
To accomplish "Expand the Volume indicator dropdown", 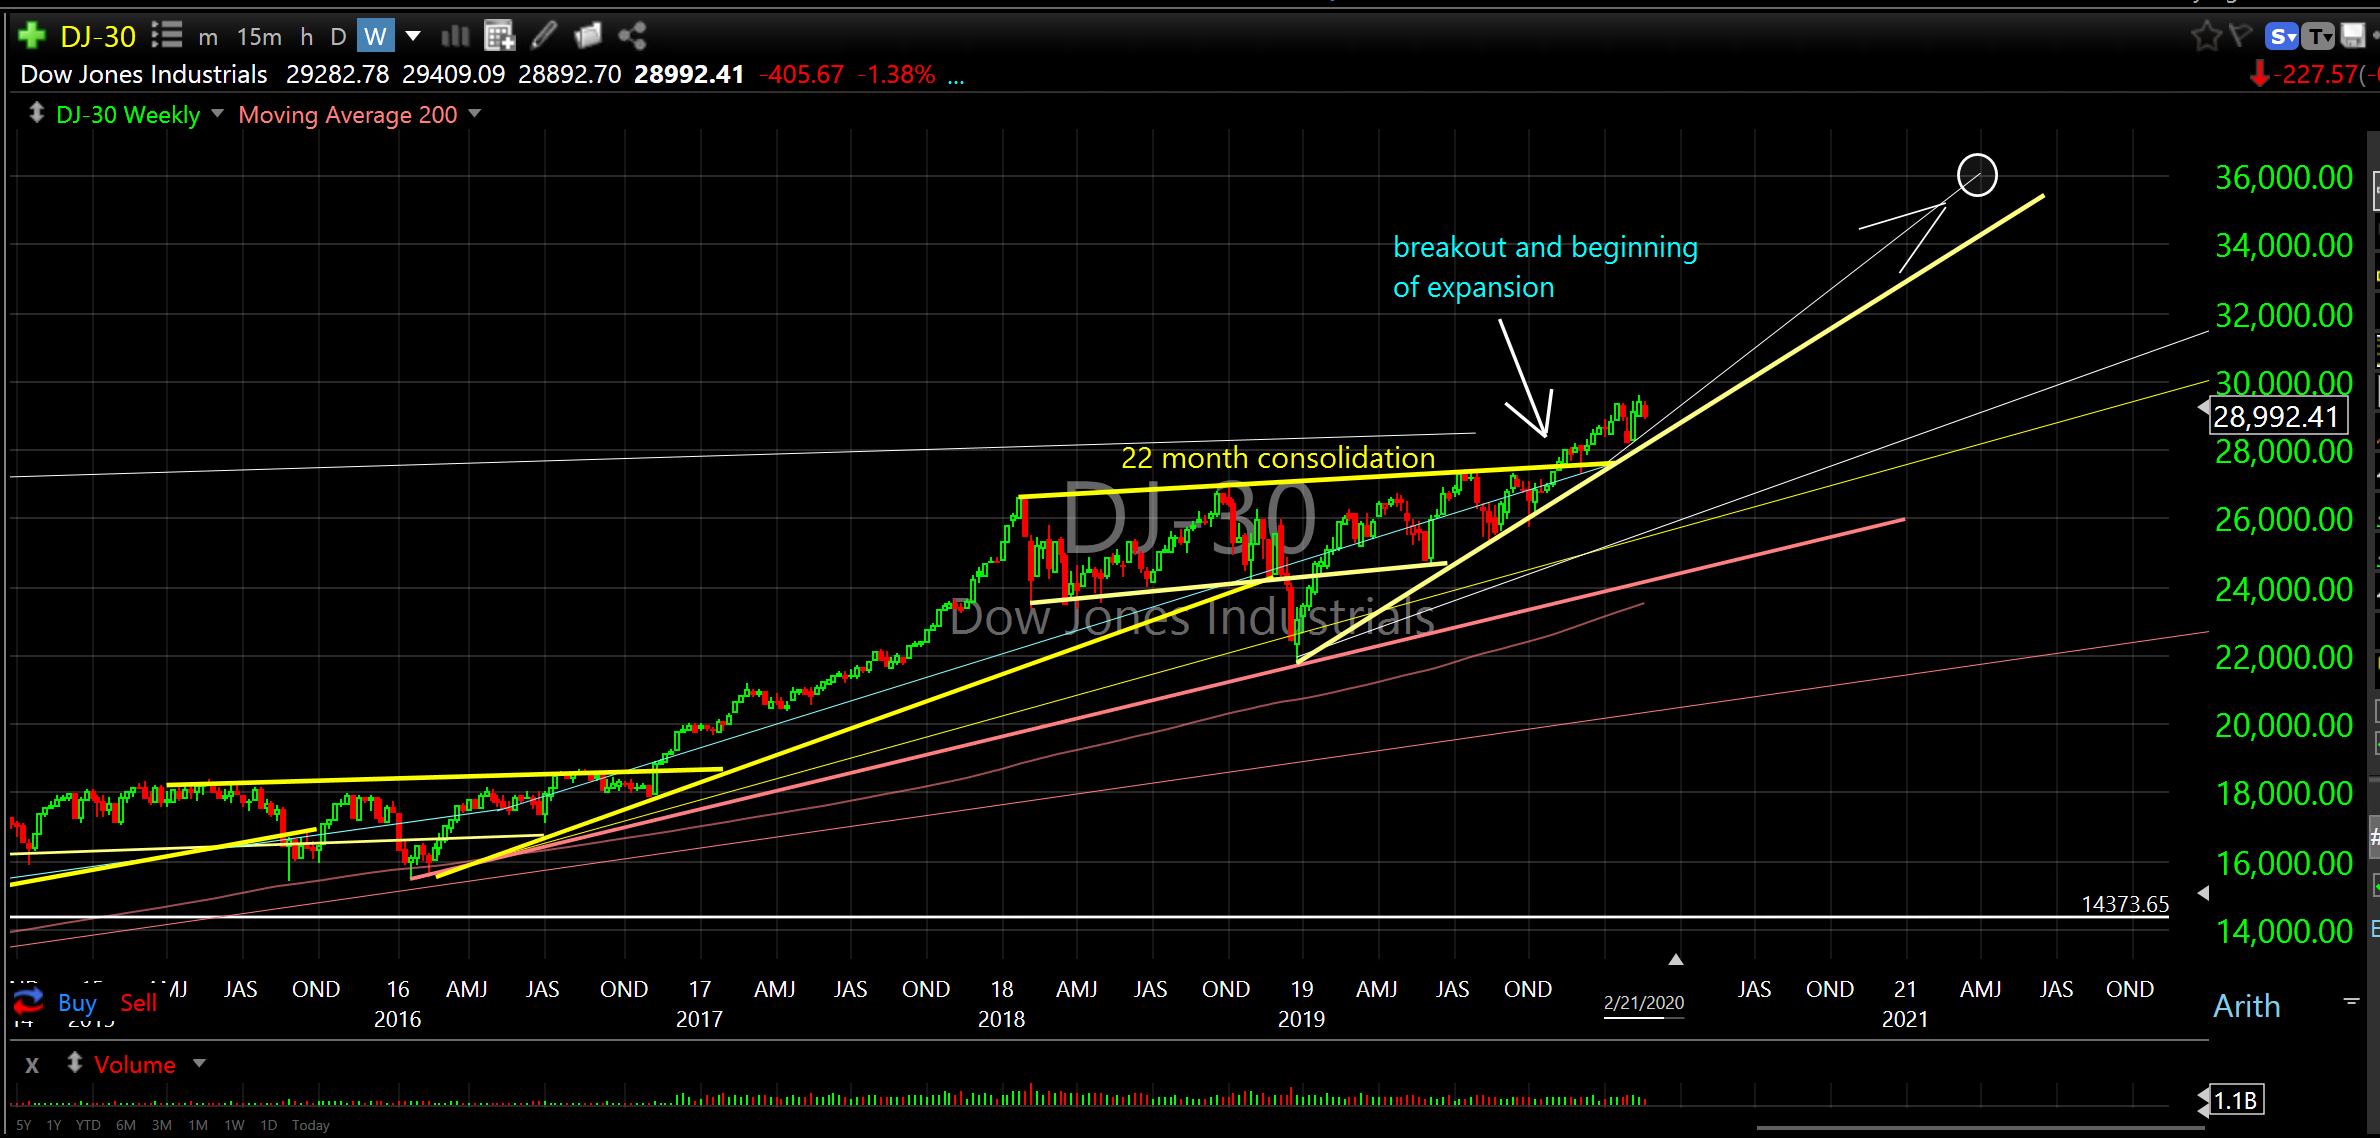I will pyautogui.click(x=199, y=1063).
